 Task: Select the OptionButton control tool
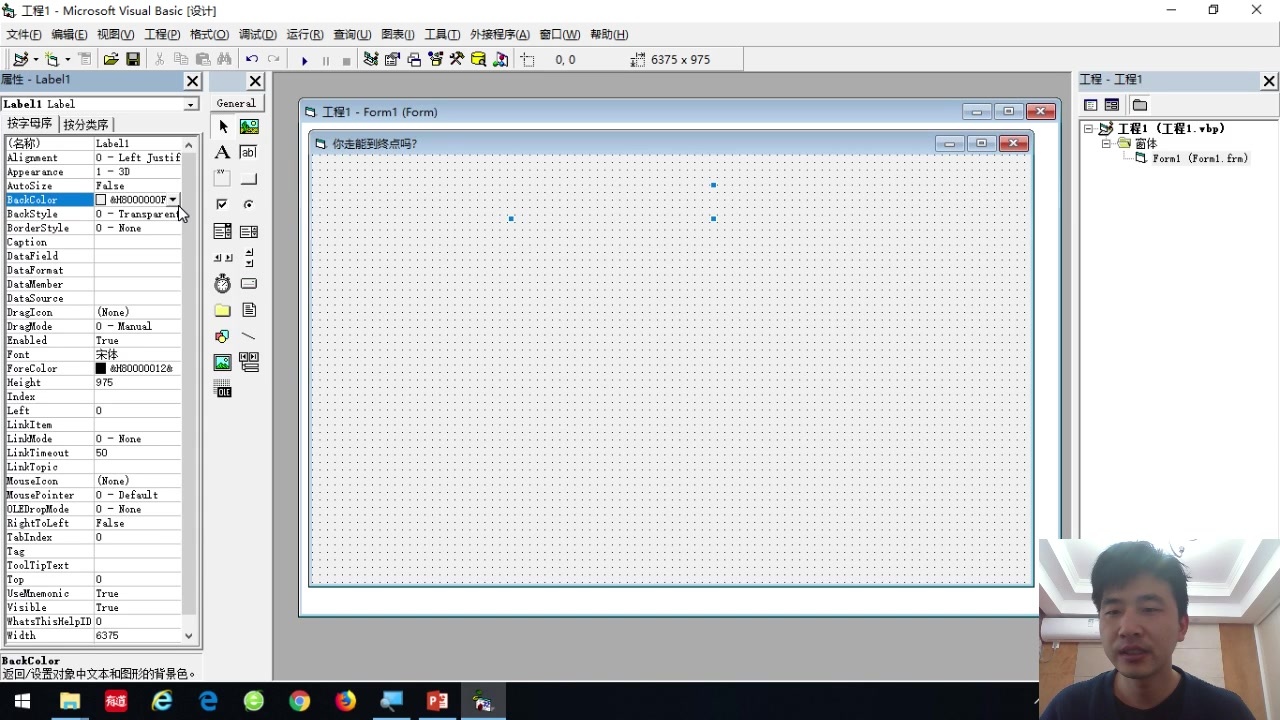click(249, 204)
